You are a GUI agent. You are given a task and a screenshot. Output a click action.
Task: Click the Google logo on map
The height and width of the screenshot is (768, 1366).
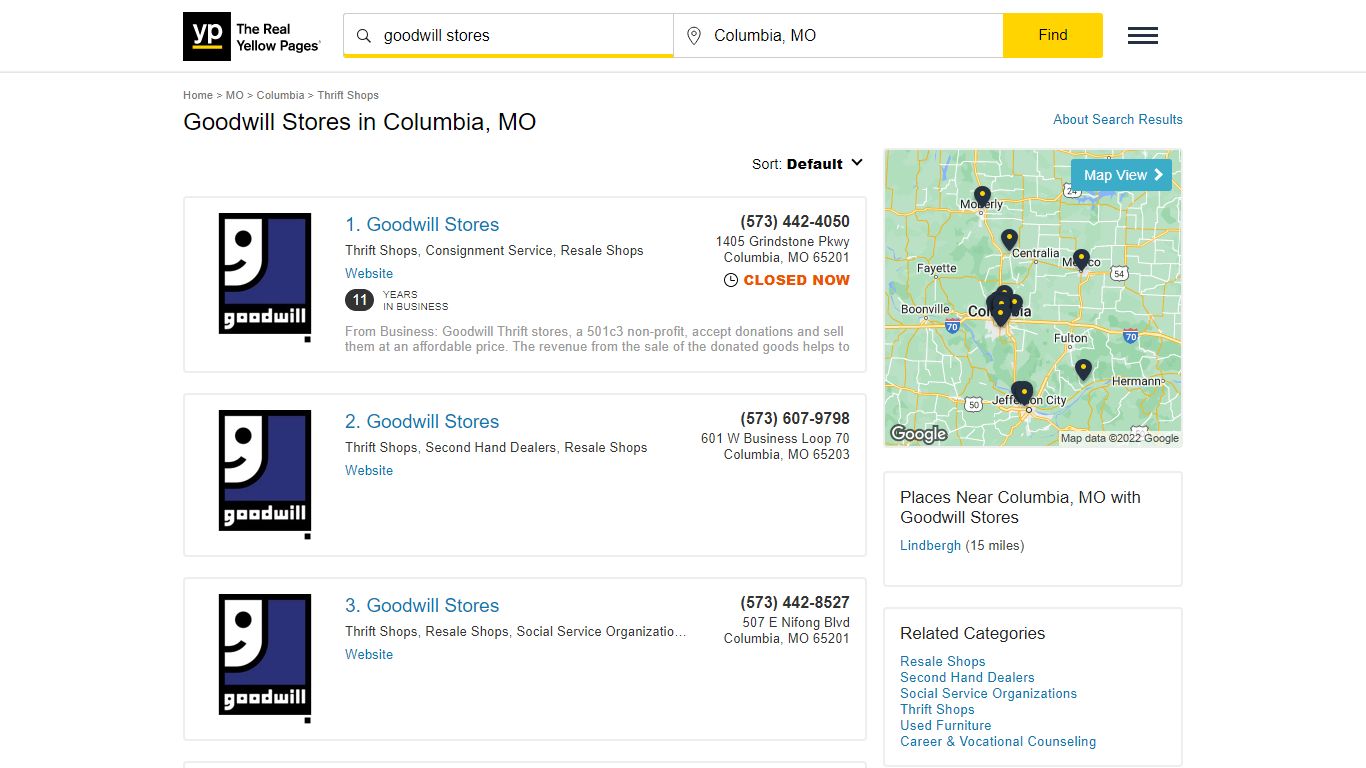(x=918, y=434)
